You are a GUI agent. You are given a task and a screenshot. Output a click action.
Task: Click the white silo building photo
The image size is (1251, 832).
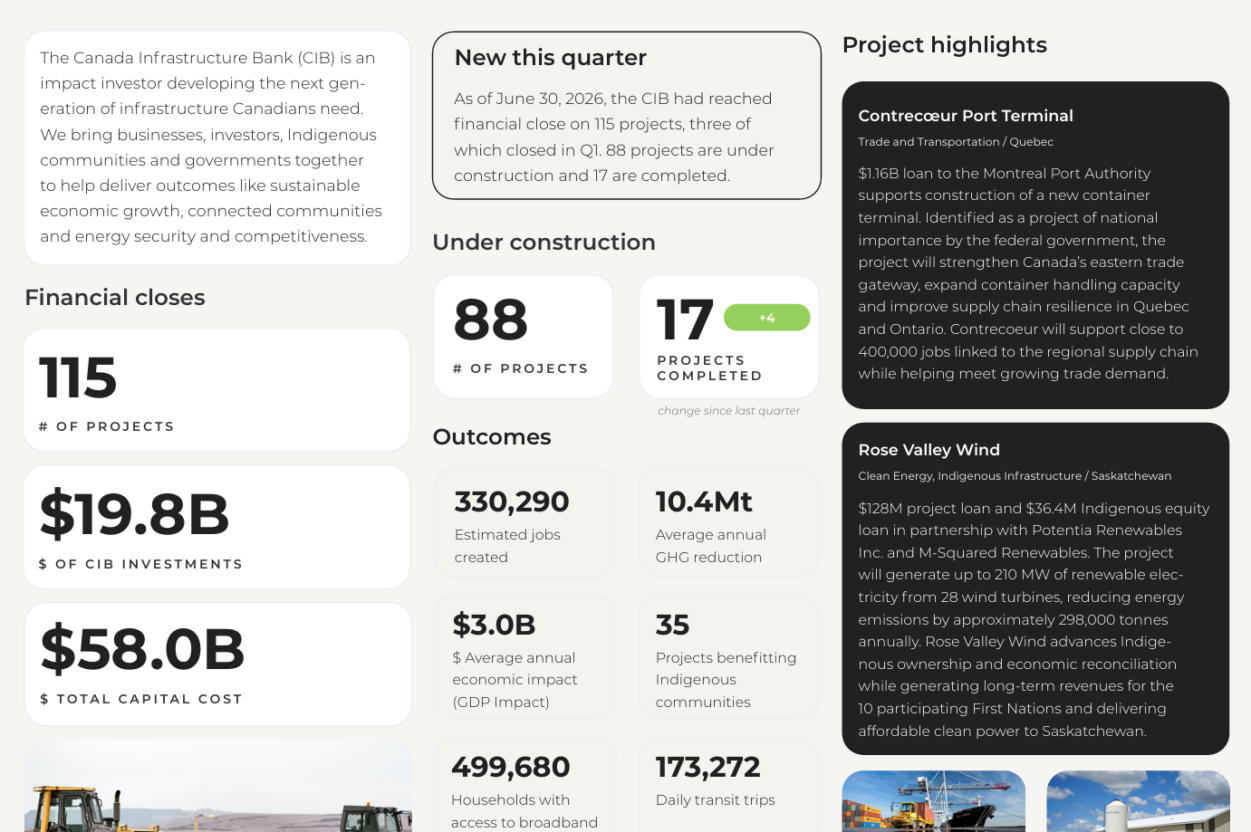[1138, 801]
